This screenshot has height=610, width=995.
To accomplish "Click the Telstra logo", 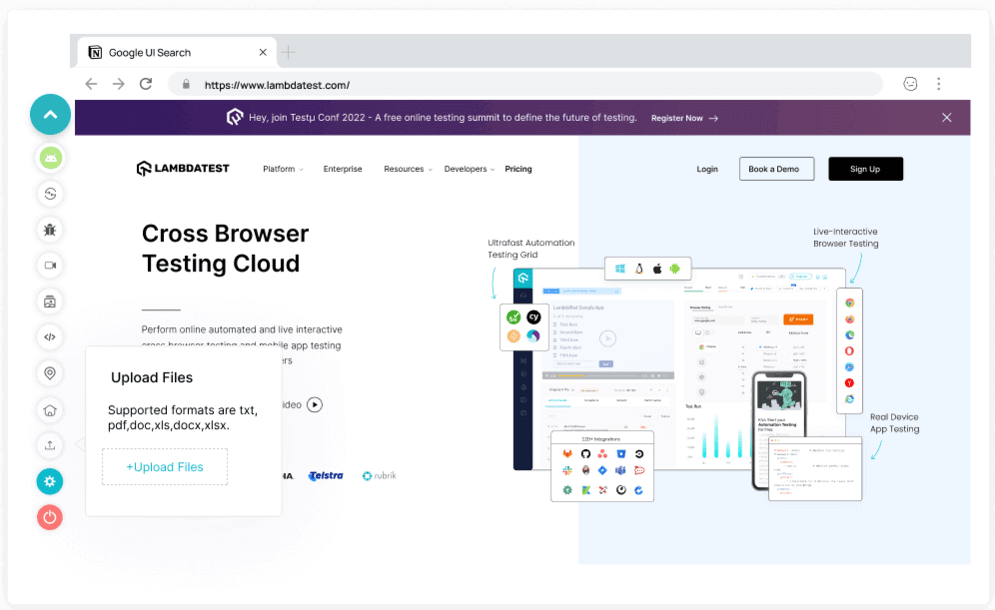I will point(326,475).
